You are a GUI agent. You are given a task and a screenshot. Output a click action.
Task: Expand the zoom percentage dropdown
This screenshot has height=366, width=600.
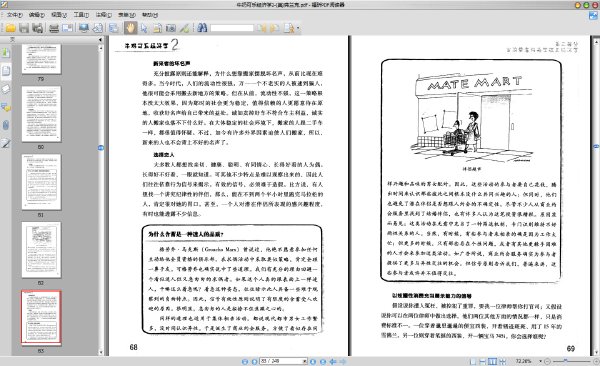point(540,361)
